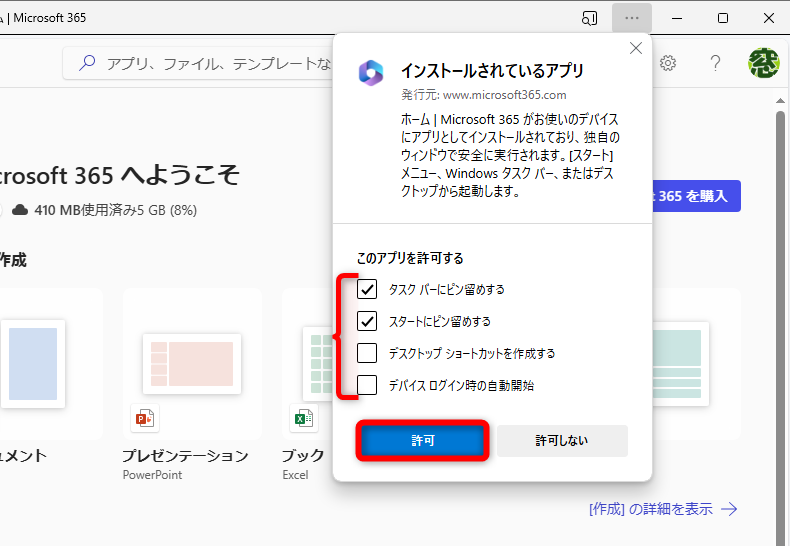This screenshot has width=790, height=546.
Task: Minimize the Microsoft 365 window
Action: 677,18
